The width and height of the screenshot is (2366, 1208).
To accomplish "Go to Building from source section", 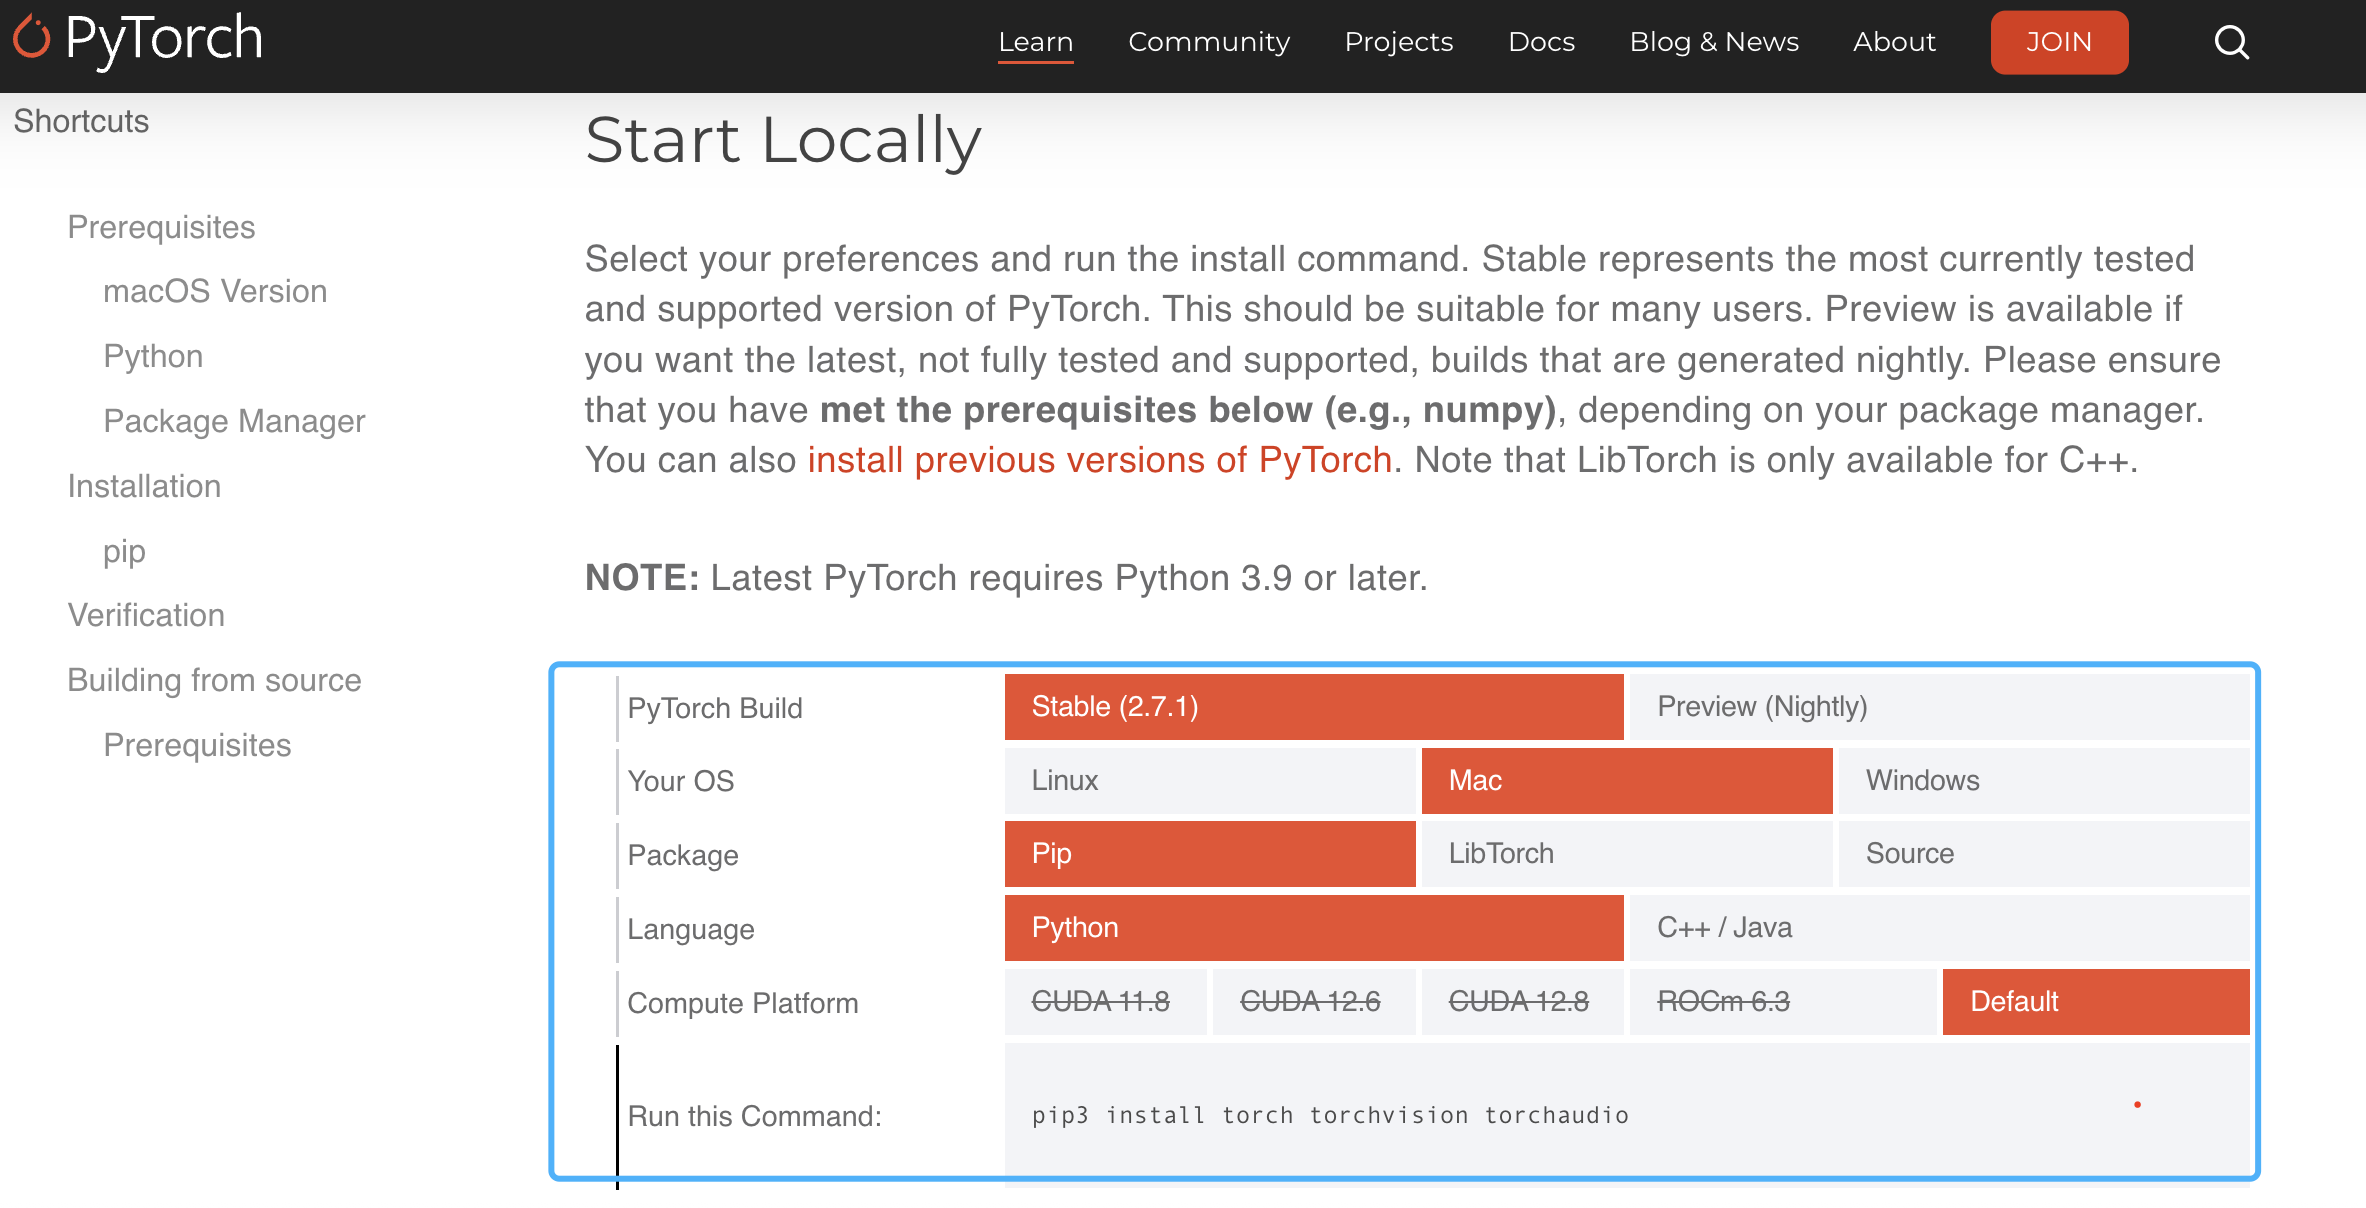I will 214,680.
